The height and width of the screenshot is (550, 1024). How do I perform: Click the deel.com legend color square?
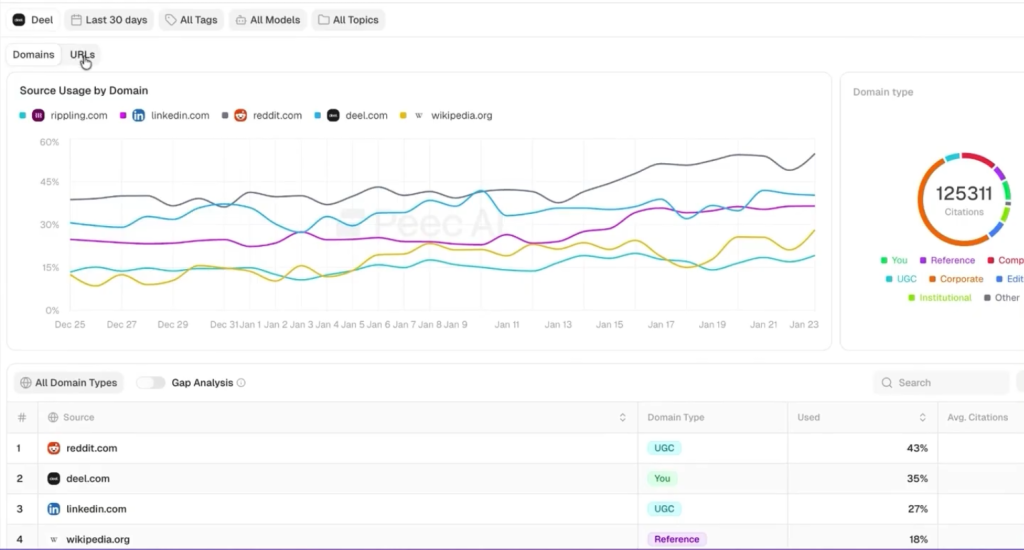317,116
